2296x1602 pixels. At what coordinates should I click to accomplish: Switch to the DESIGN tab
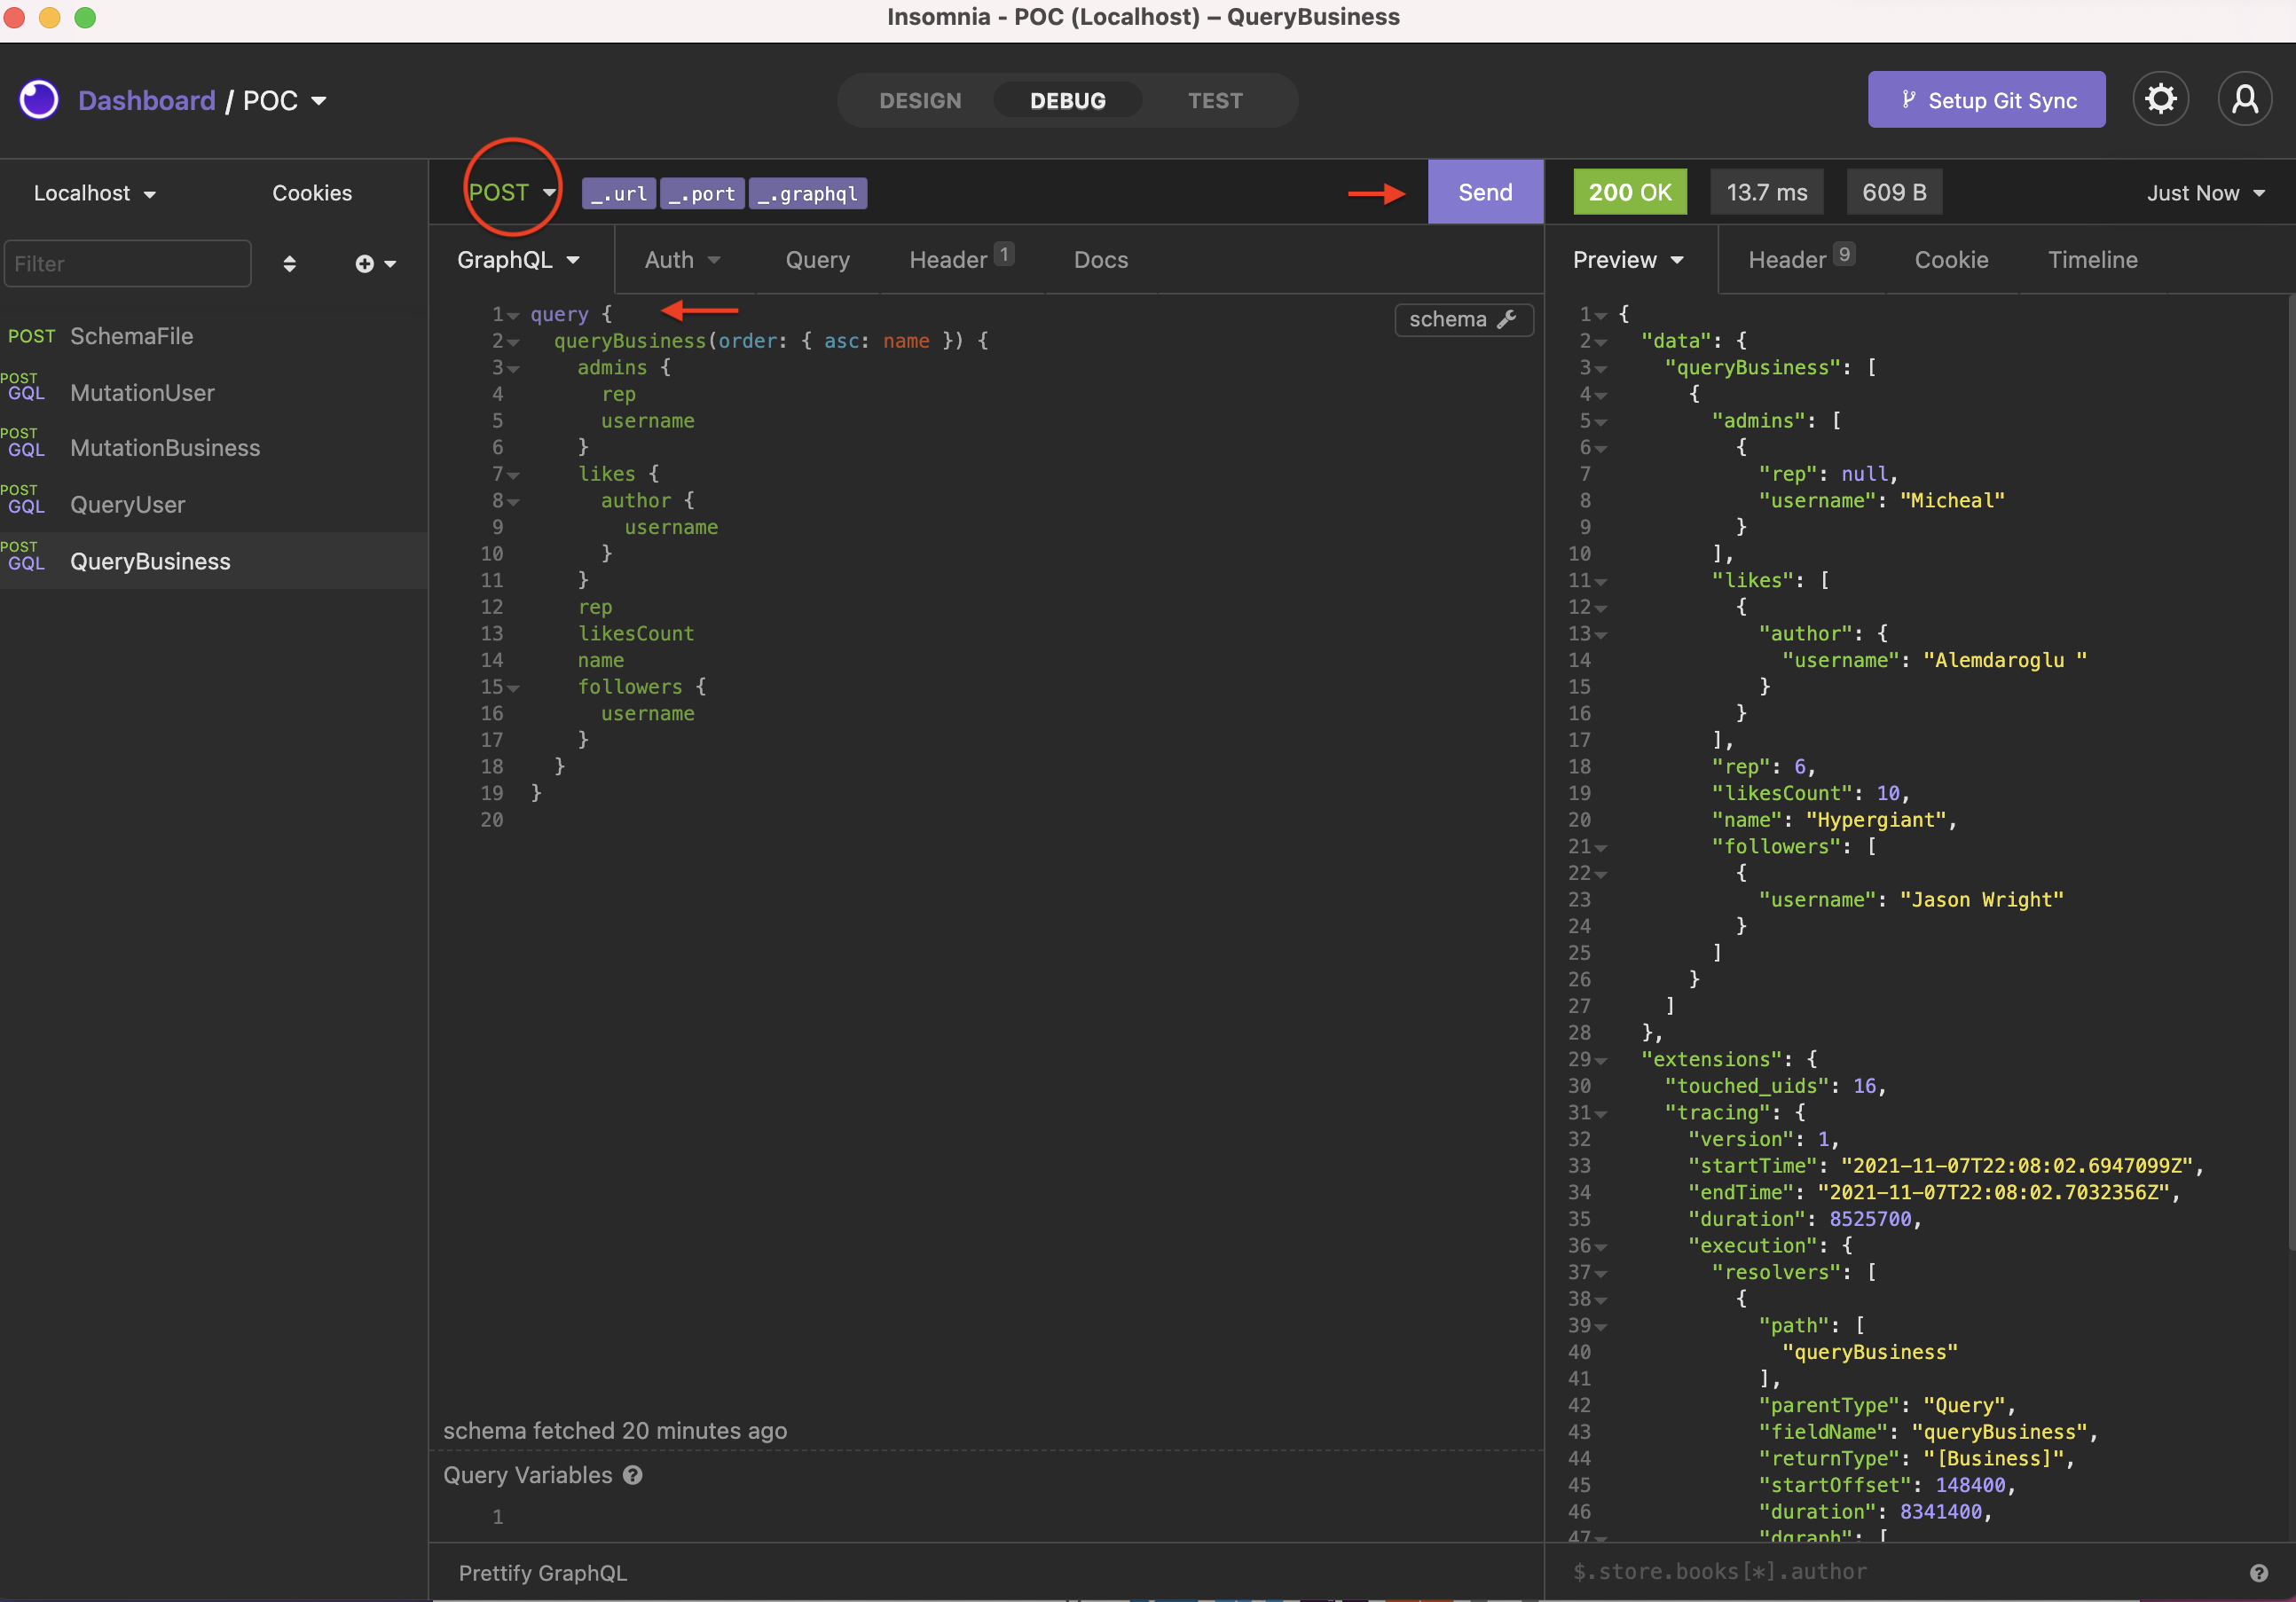tap(919, 100)
